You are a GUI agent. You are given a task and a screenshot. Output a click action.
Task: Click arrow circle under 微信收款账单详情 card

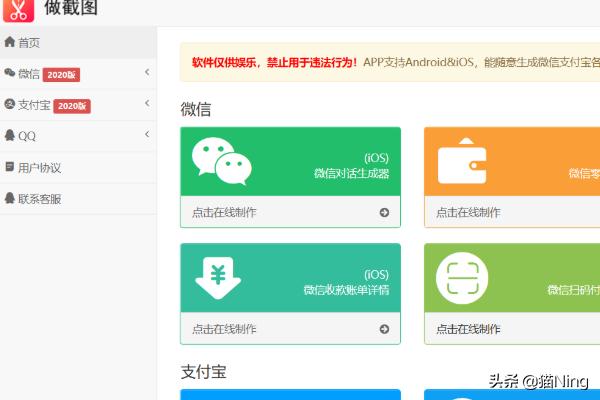click(384, 329)
